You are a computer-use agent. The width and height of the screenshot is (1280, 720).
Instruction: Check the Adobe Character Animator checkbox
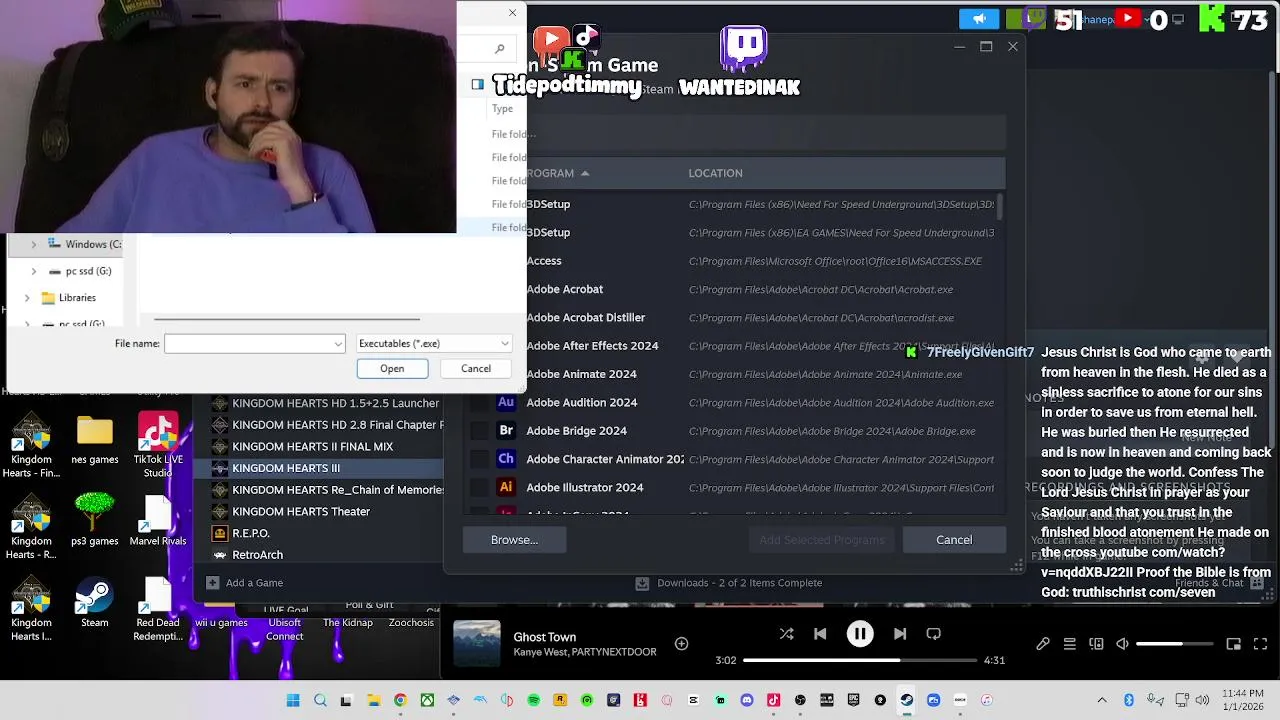(x=480, y=459)
